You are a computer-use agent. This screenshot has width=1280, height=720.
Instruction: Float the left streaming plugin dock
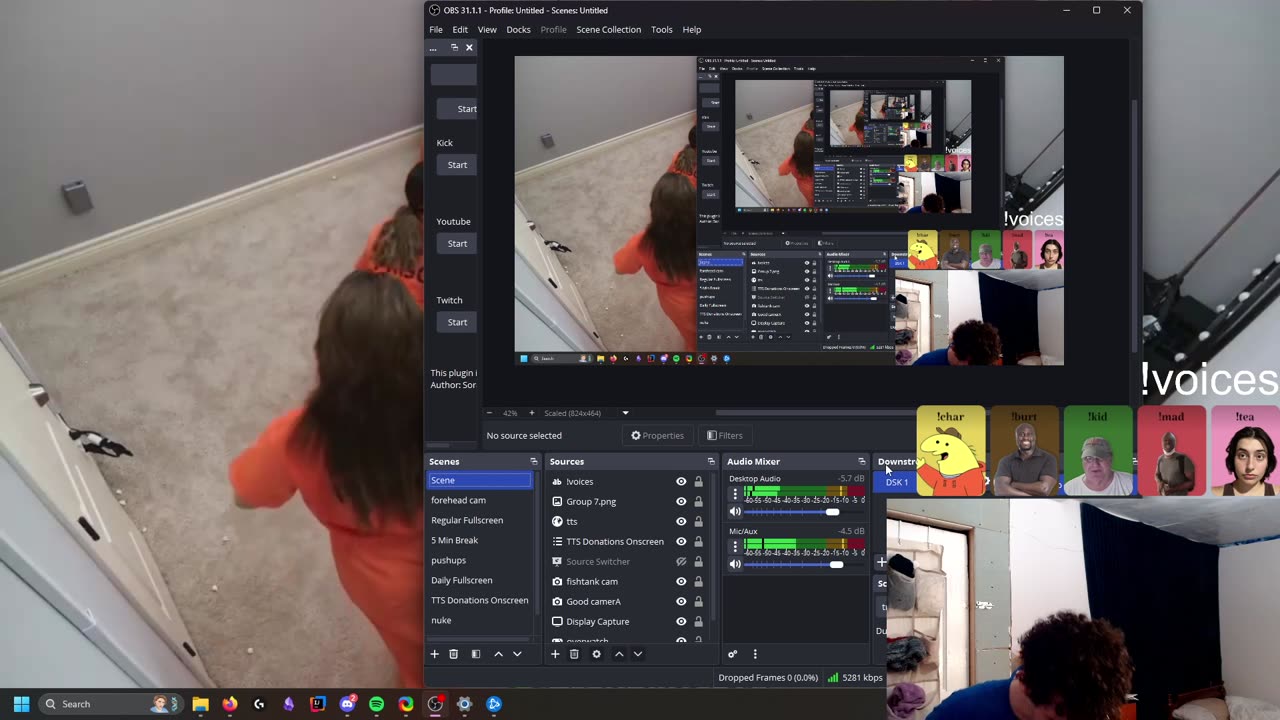tap(454, 48)
